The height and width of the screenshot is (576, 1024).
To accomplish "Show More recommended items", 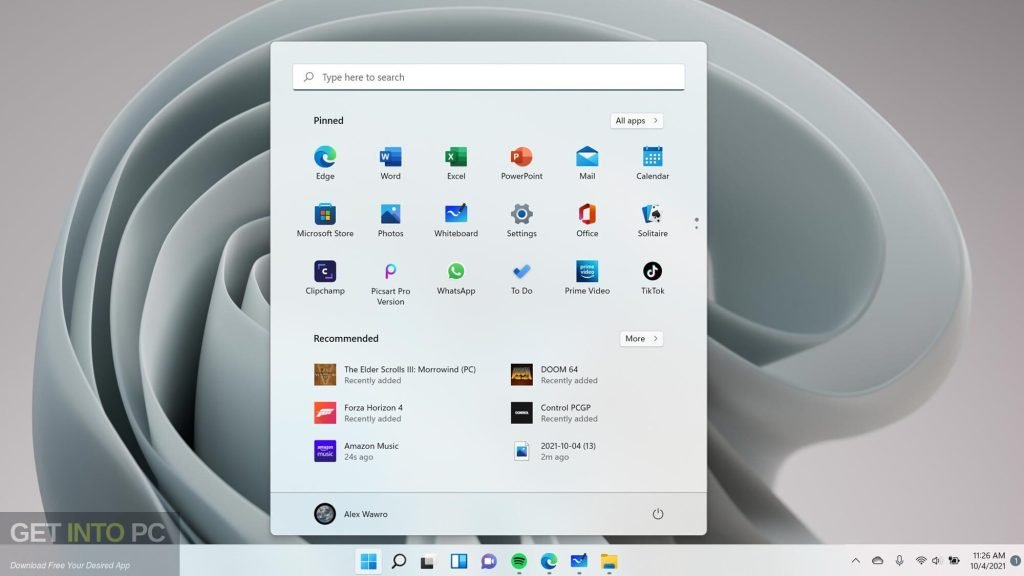I will click(x=640, y=338).
